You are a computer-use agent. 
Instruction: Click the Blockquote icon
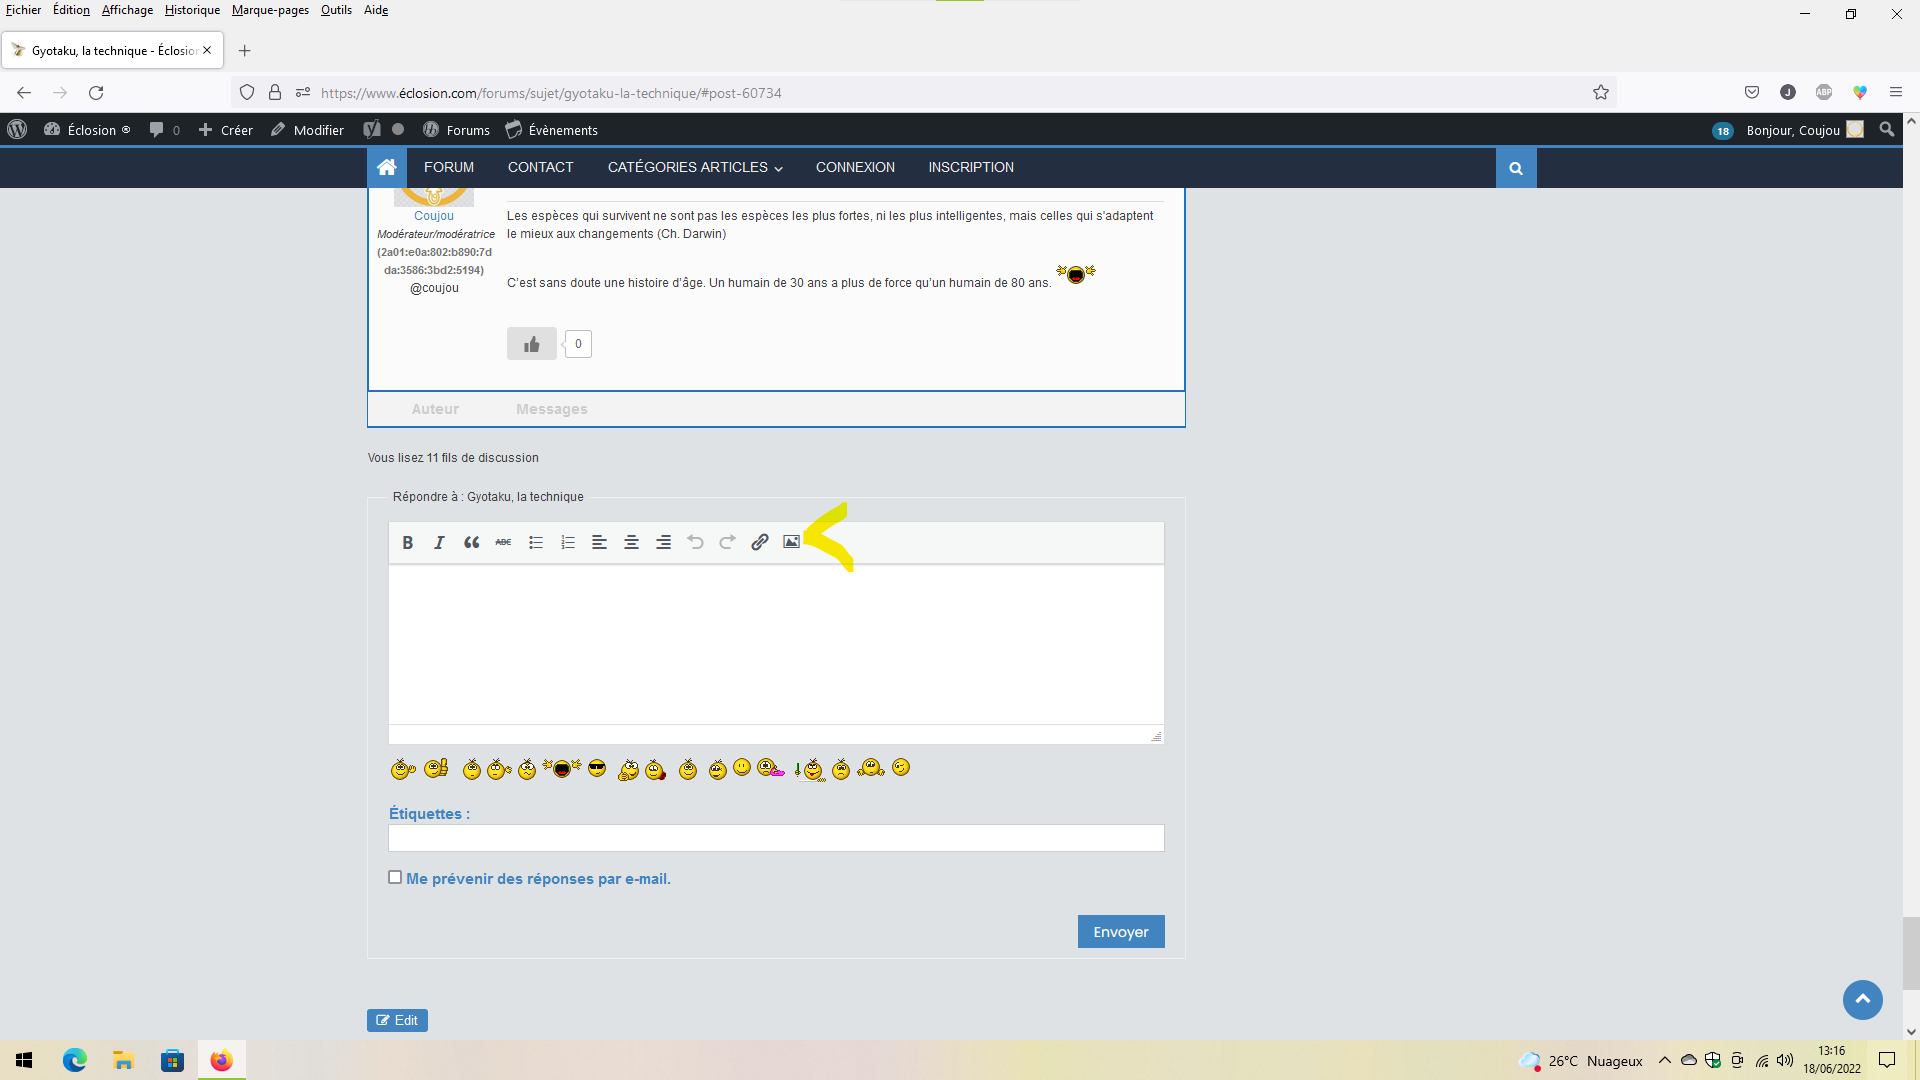[471, 541]
